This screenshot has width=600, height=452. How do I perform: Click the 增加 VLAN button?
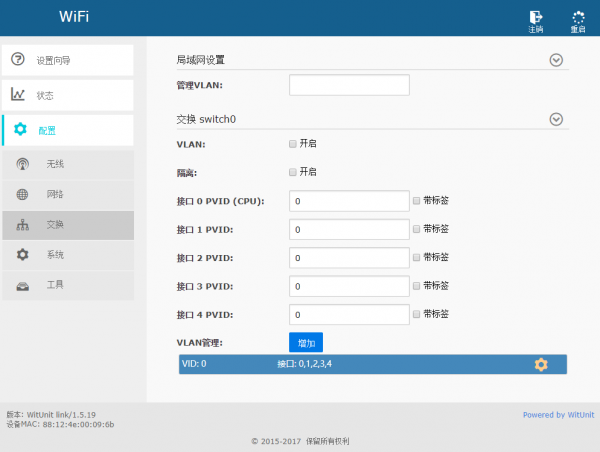coord(306,342)
